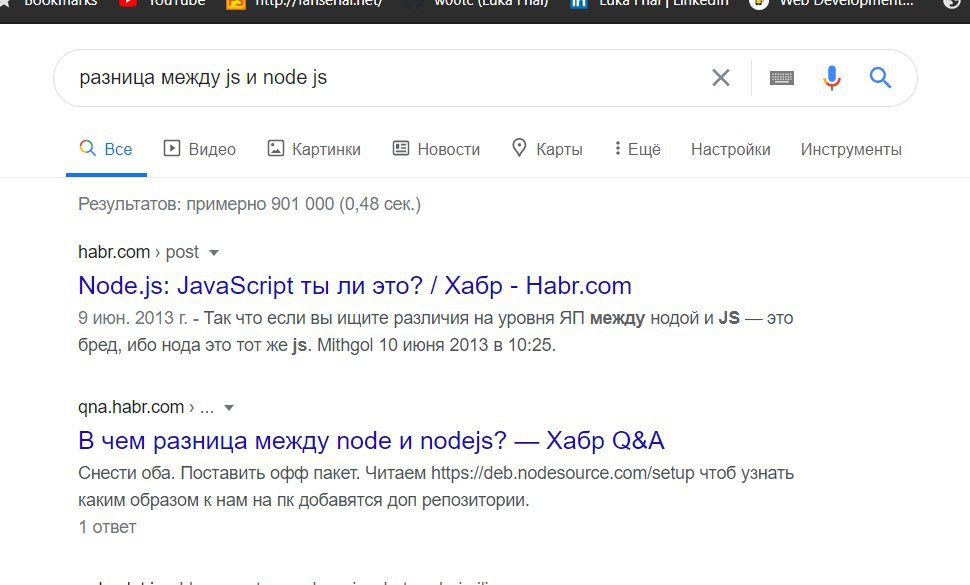Viewport: 970px width, 585px height.
Task: Click the results count text
Action: [249, 204]
